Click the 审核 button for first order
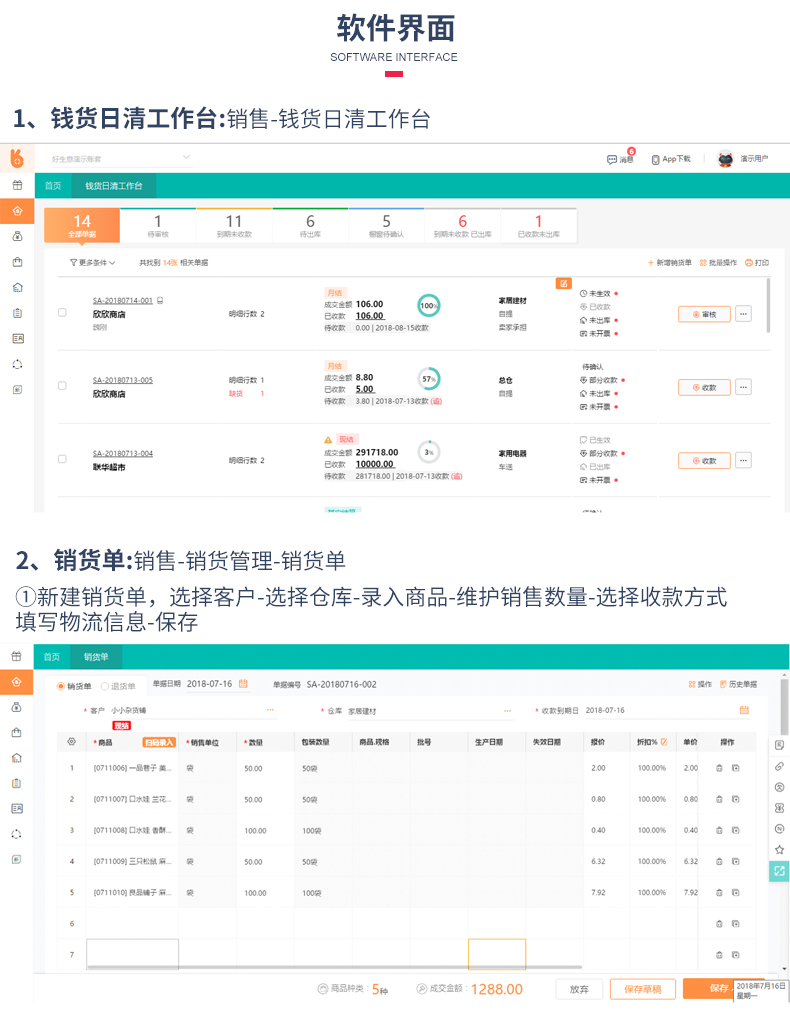Image resolution: width=790 pixels, height=1015 pixels. point(704,314)
